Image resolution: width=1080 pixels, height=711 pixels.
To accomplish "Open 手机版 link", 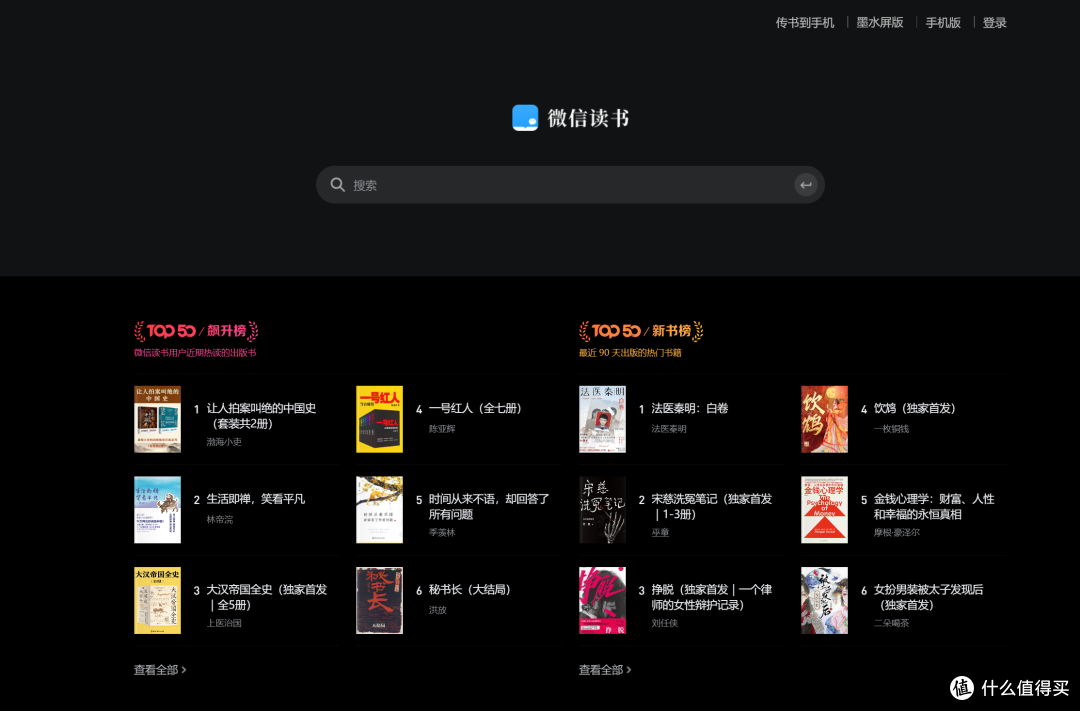I will [943, 23].
